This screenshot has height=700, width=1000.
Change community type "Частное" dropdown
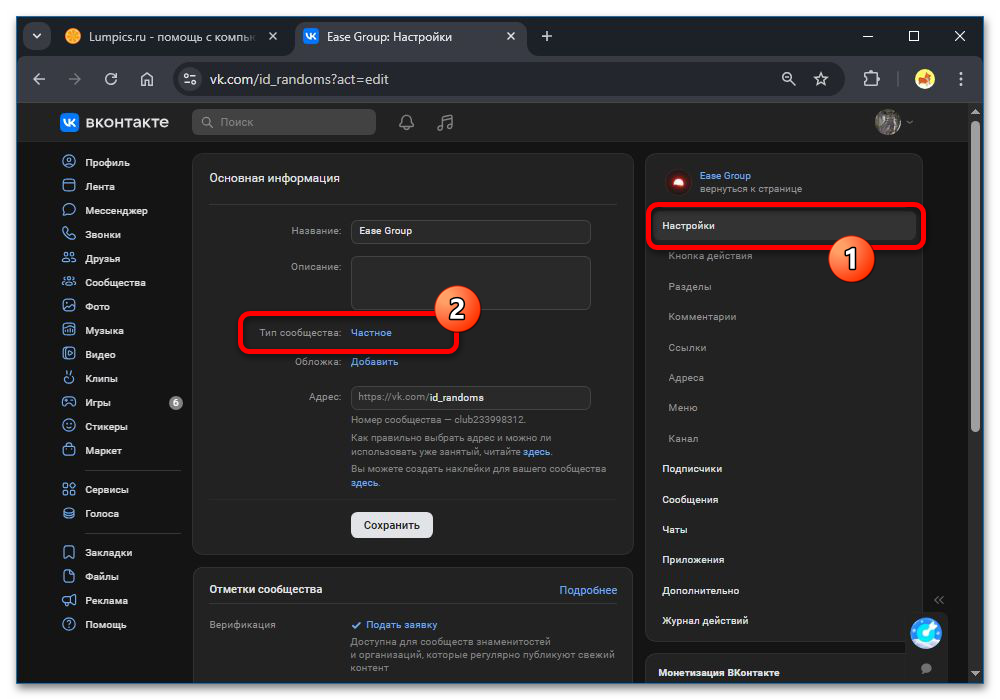[371, 332]
